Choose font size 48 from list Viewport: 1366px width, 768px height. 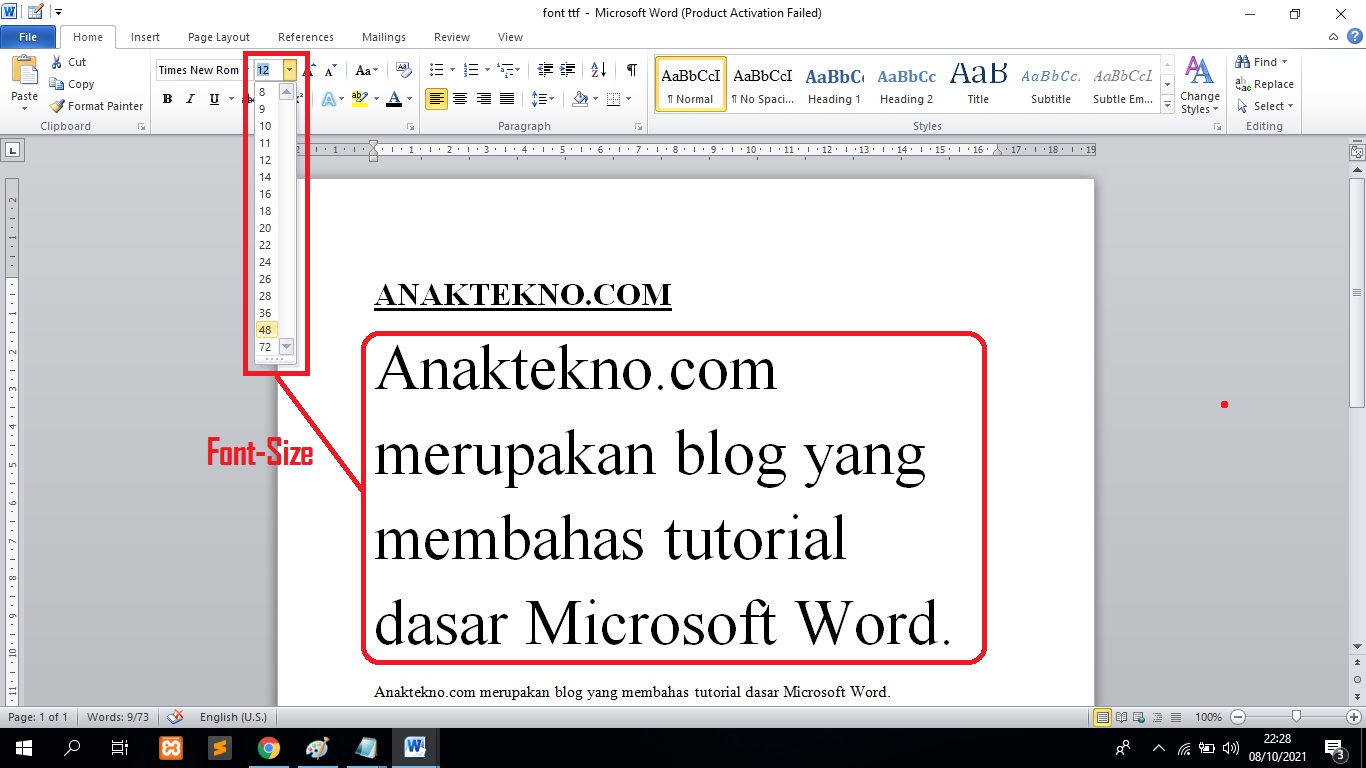coord(265,330)
